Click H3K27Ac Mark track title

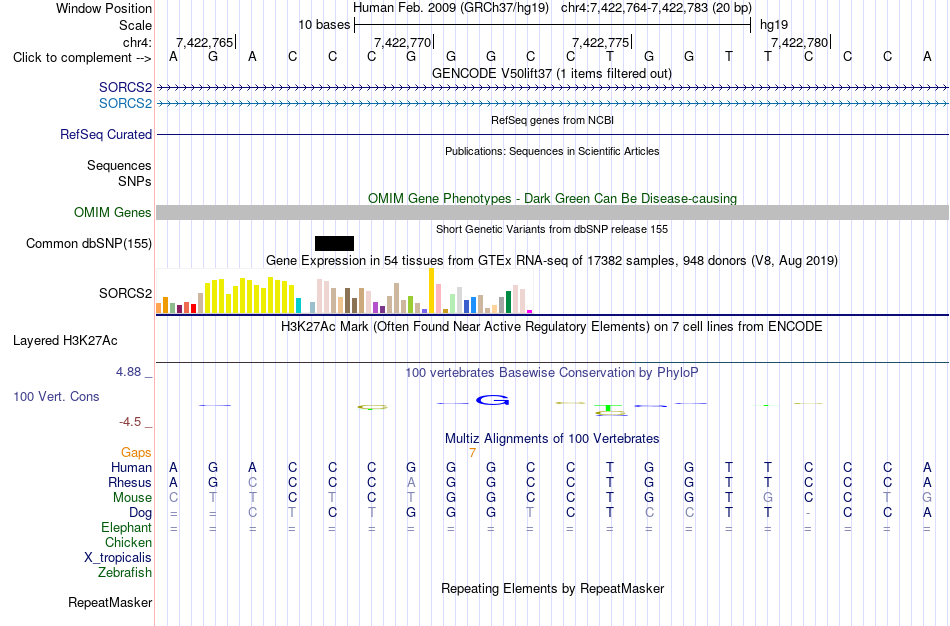coord(552,327)
